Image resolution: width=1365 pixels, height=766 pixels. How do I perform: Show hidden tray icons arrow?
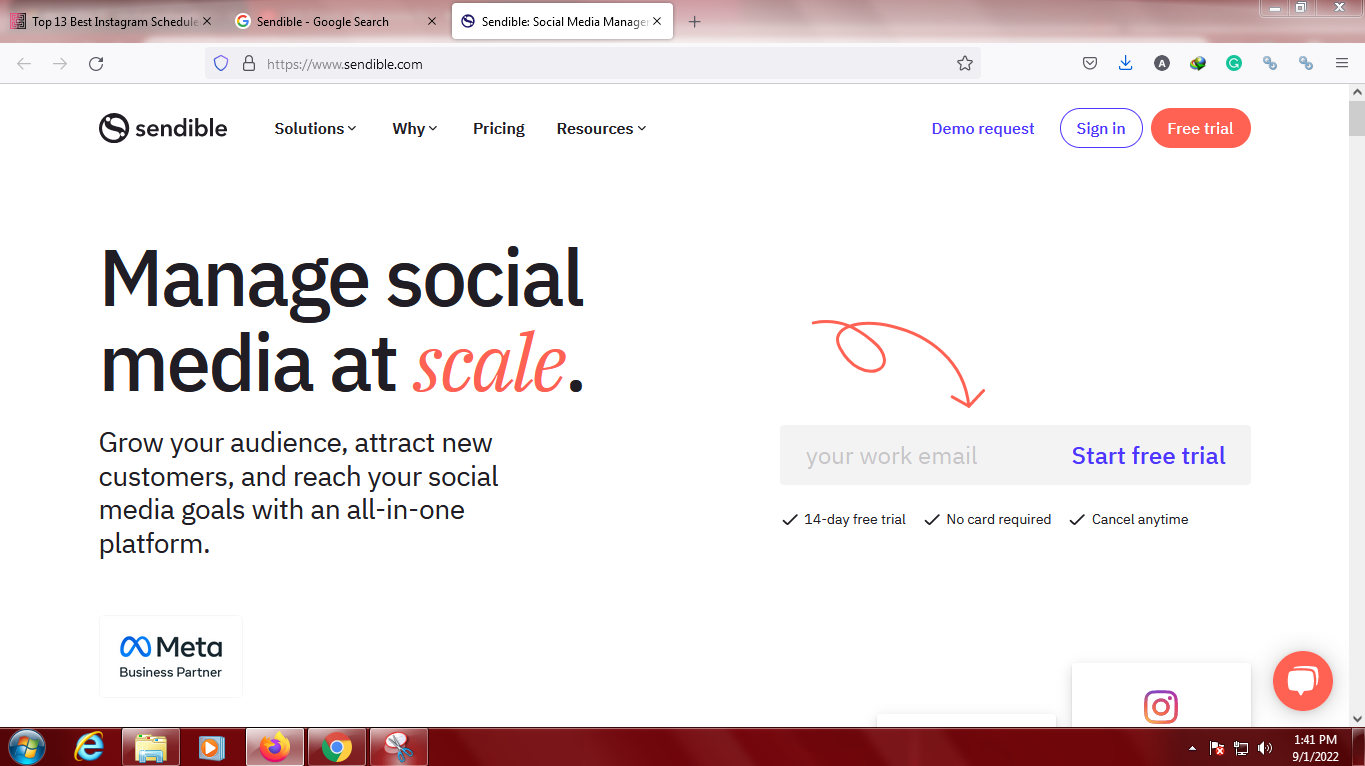coord(1192,748)
